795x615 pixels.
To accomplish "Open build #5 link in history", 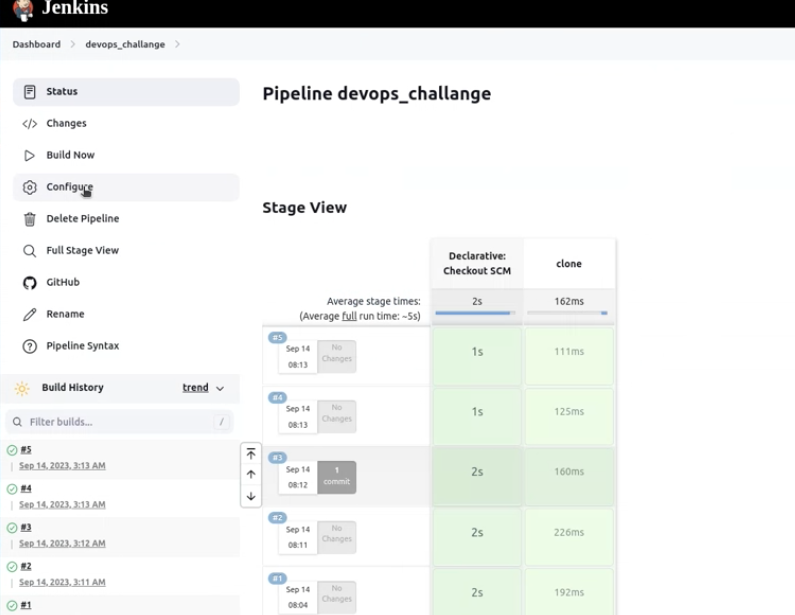I will [26, 450].
